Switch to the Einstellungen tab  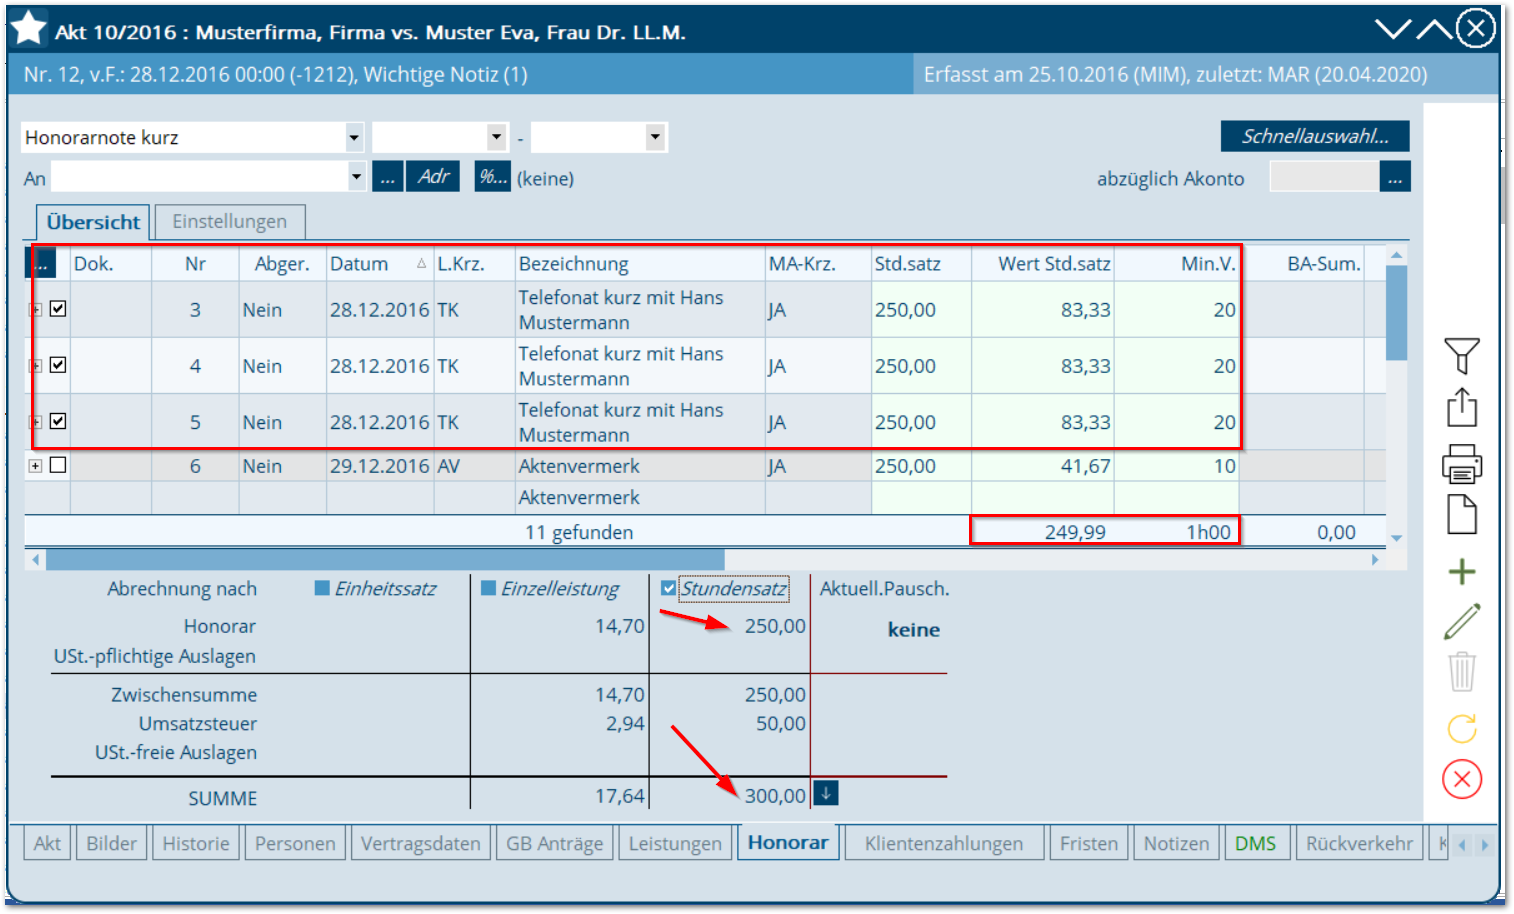229,221
